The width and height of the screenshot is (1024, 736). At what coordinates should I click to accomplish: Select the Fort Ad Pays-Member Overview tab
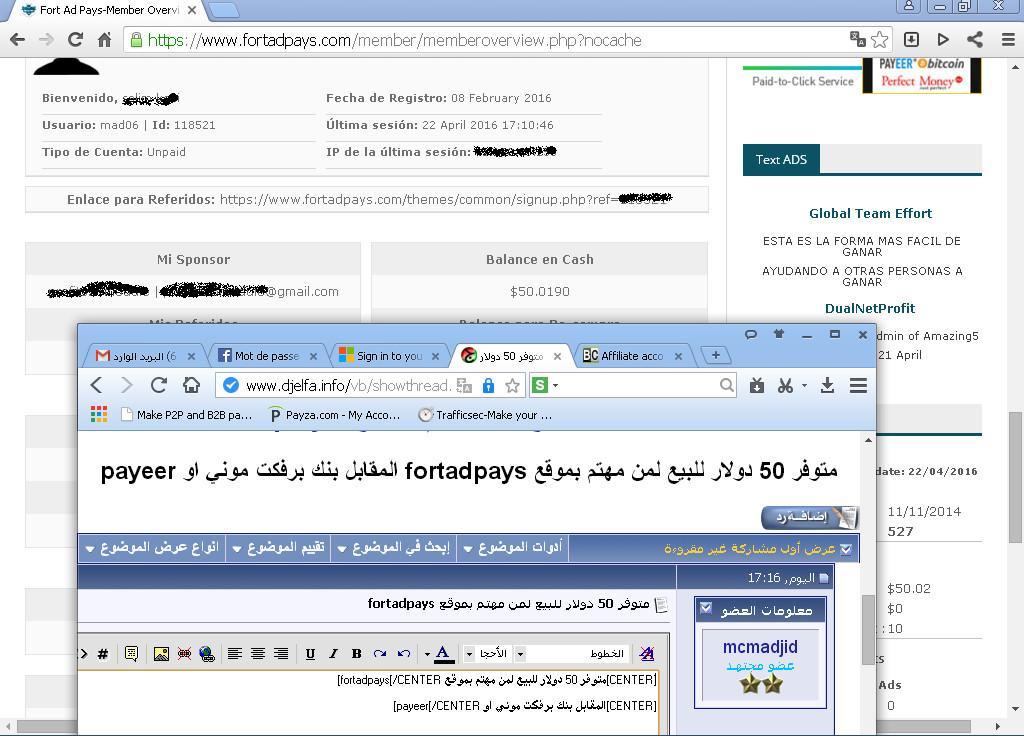[x=109, y=10]
